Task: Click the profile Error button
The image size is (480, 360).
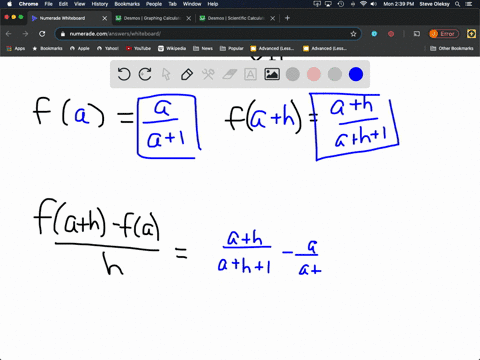Action: [444, 34]
